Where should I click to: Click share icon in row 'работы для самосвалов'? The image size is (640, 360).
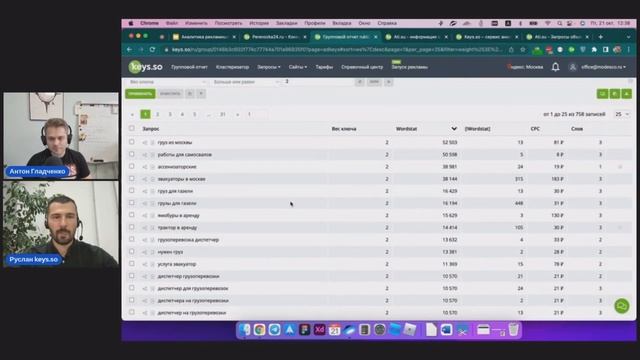tap(144, 155)
